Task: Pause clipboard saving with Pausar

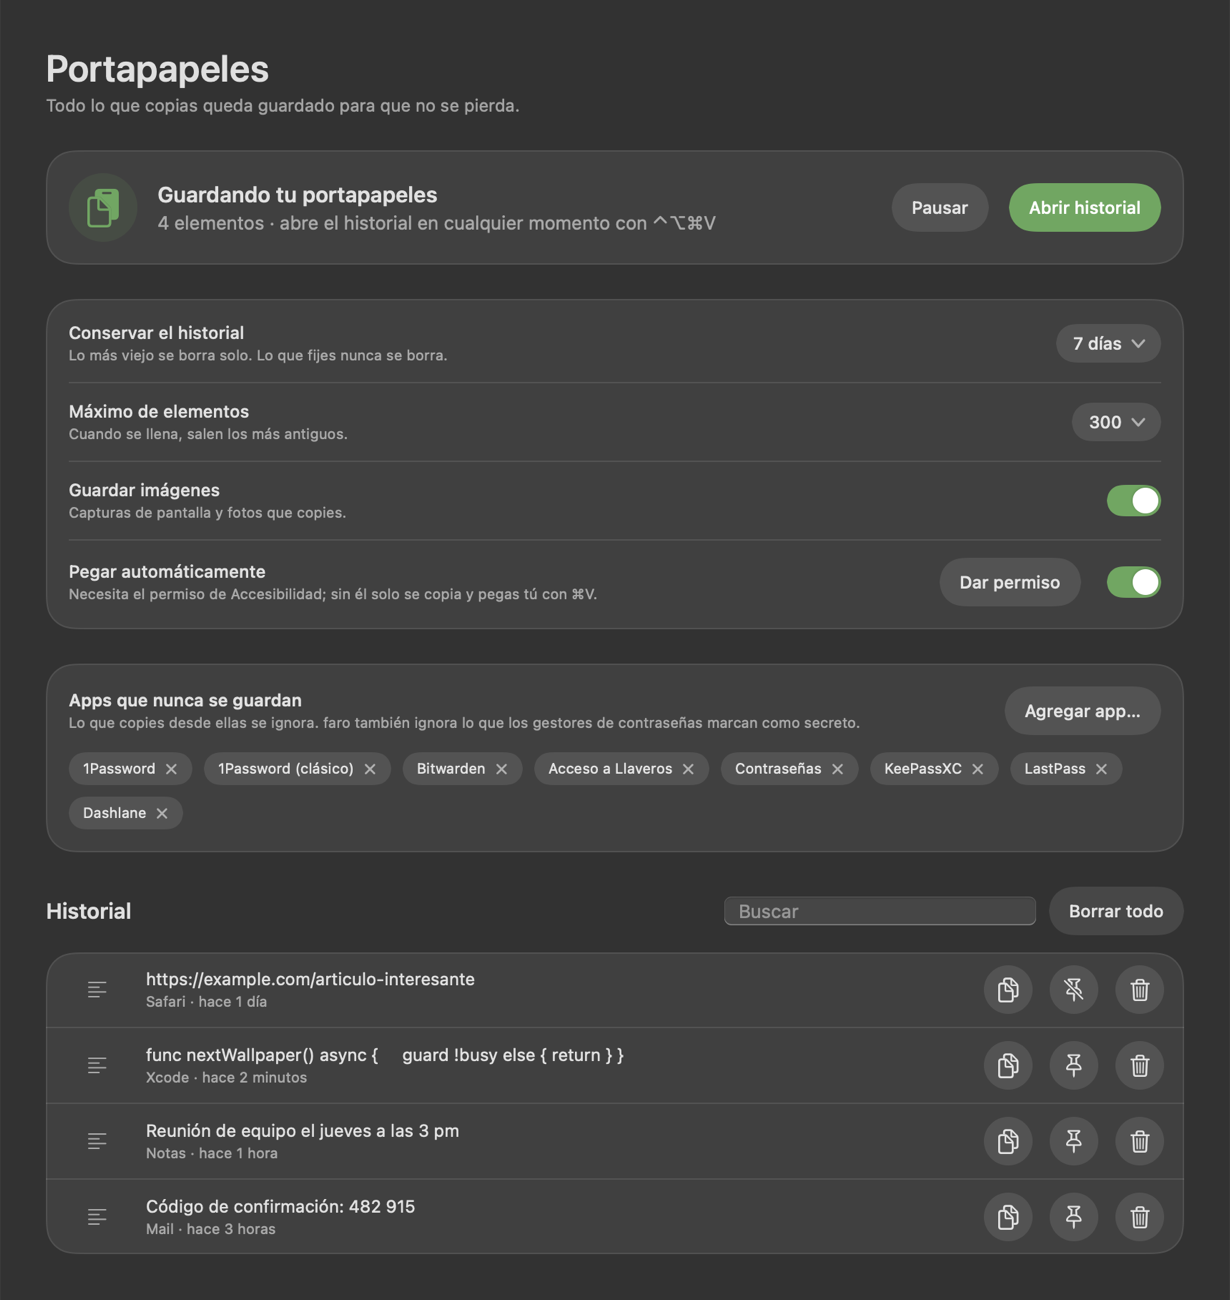Action: [940, 208]
